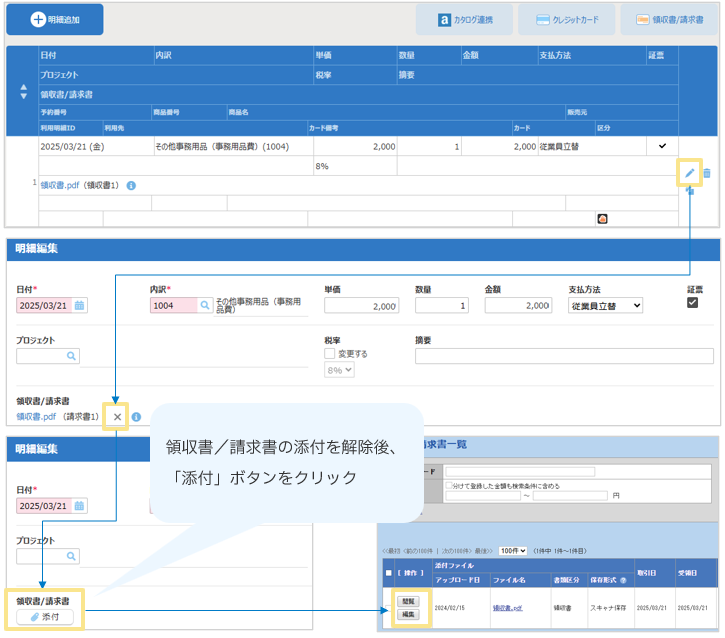Click the pencil edit icon in detail row

tap(689, 173)
